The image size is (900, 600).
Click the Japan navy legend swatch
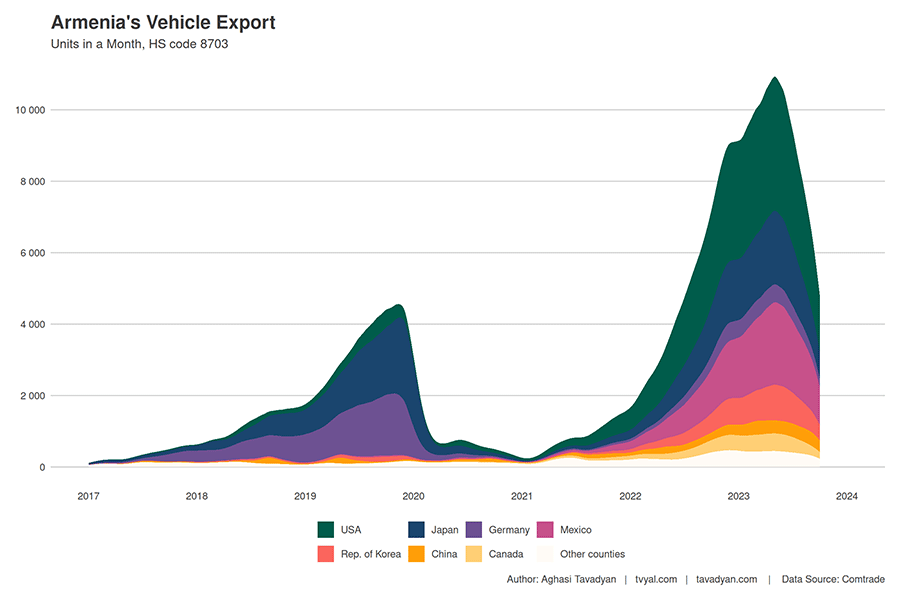coord(416,529)
